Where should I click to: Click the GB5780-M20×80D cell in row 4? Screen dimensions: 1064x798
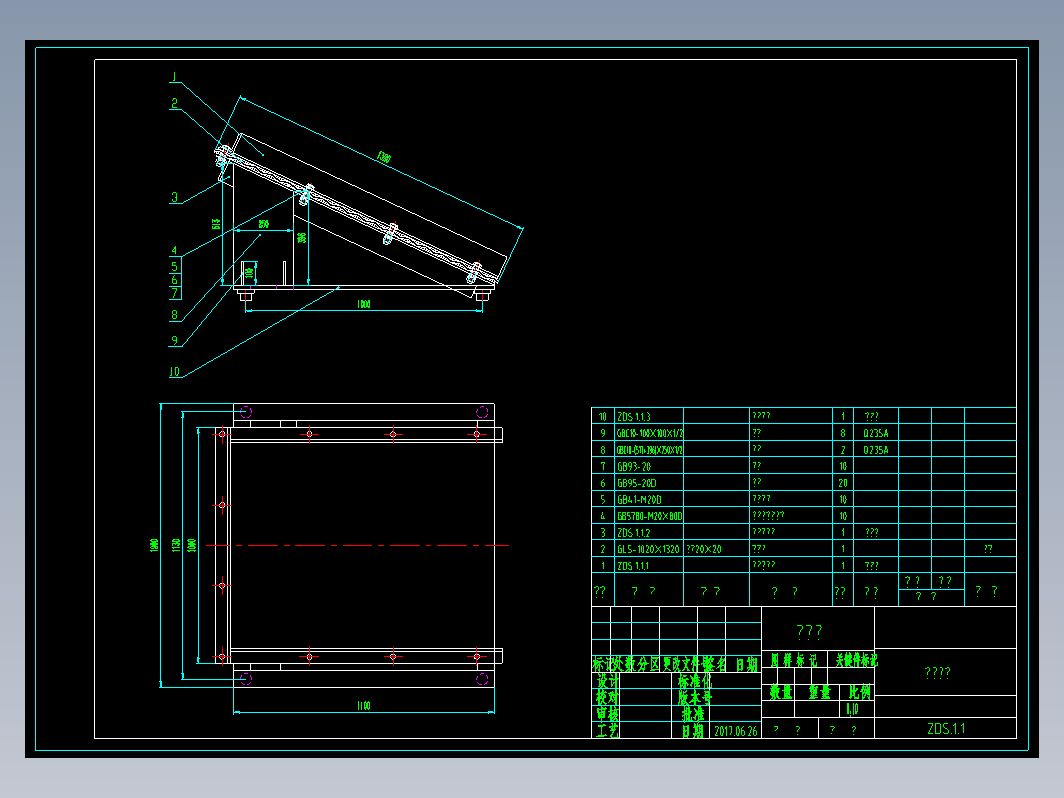[x=649, y=516]
